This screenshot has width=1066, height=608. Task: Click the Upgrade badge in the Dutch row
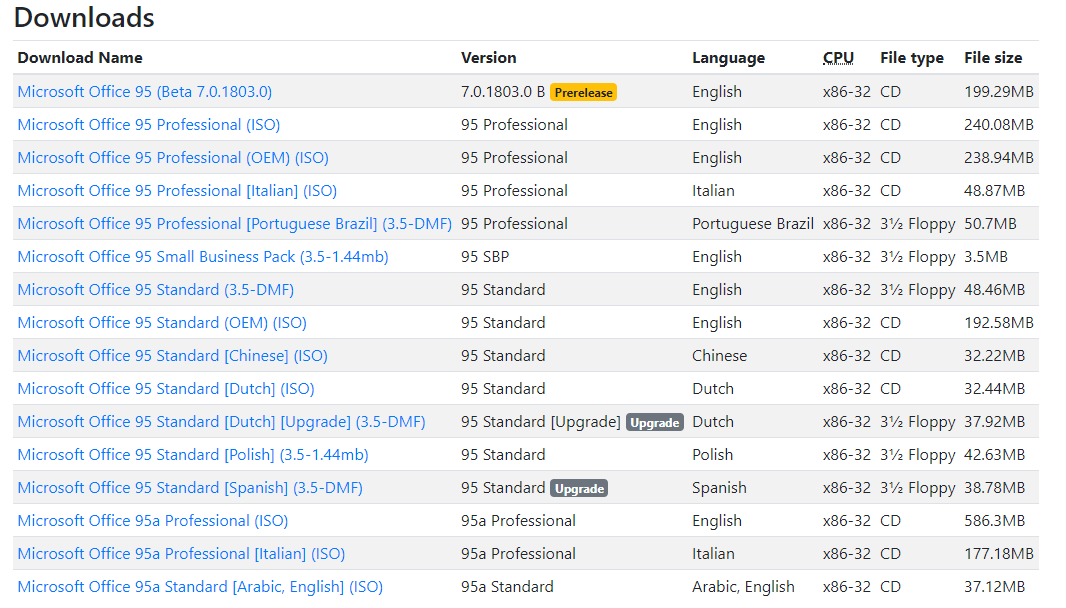[x=655, y=422]
